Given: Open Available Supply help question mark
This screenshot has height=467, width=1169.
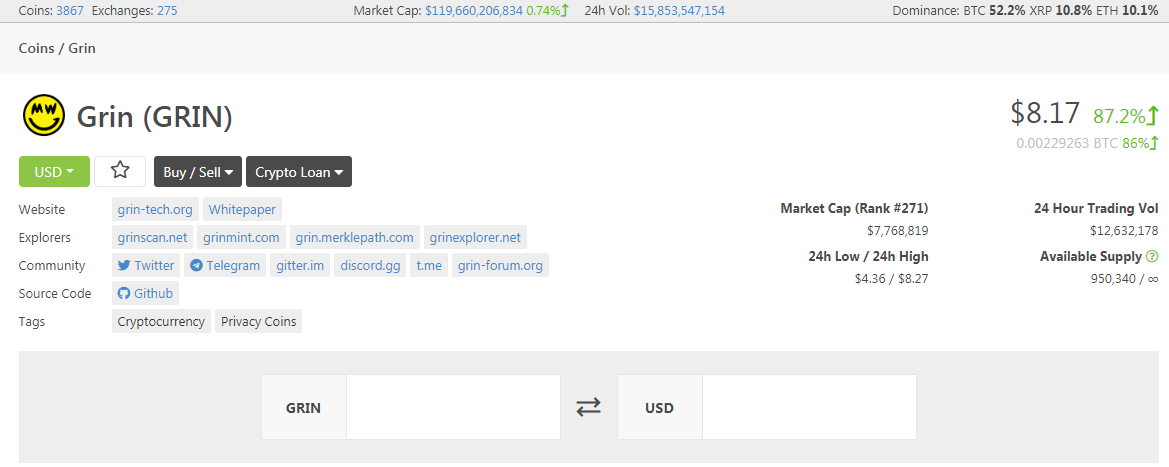Looking at the screenshot, I should [x=1152, y=257].
